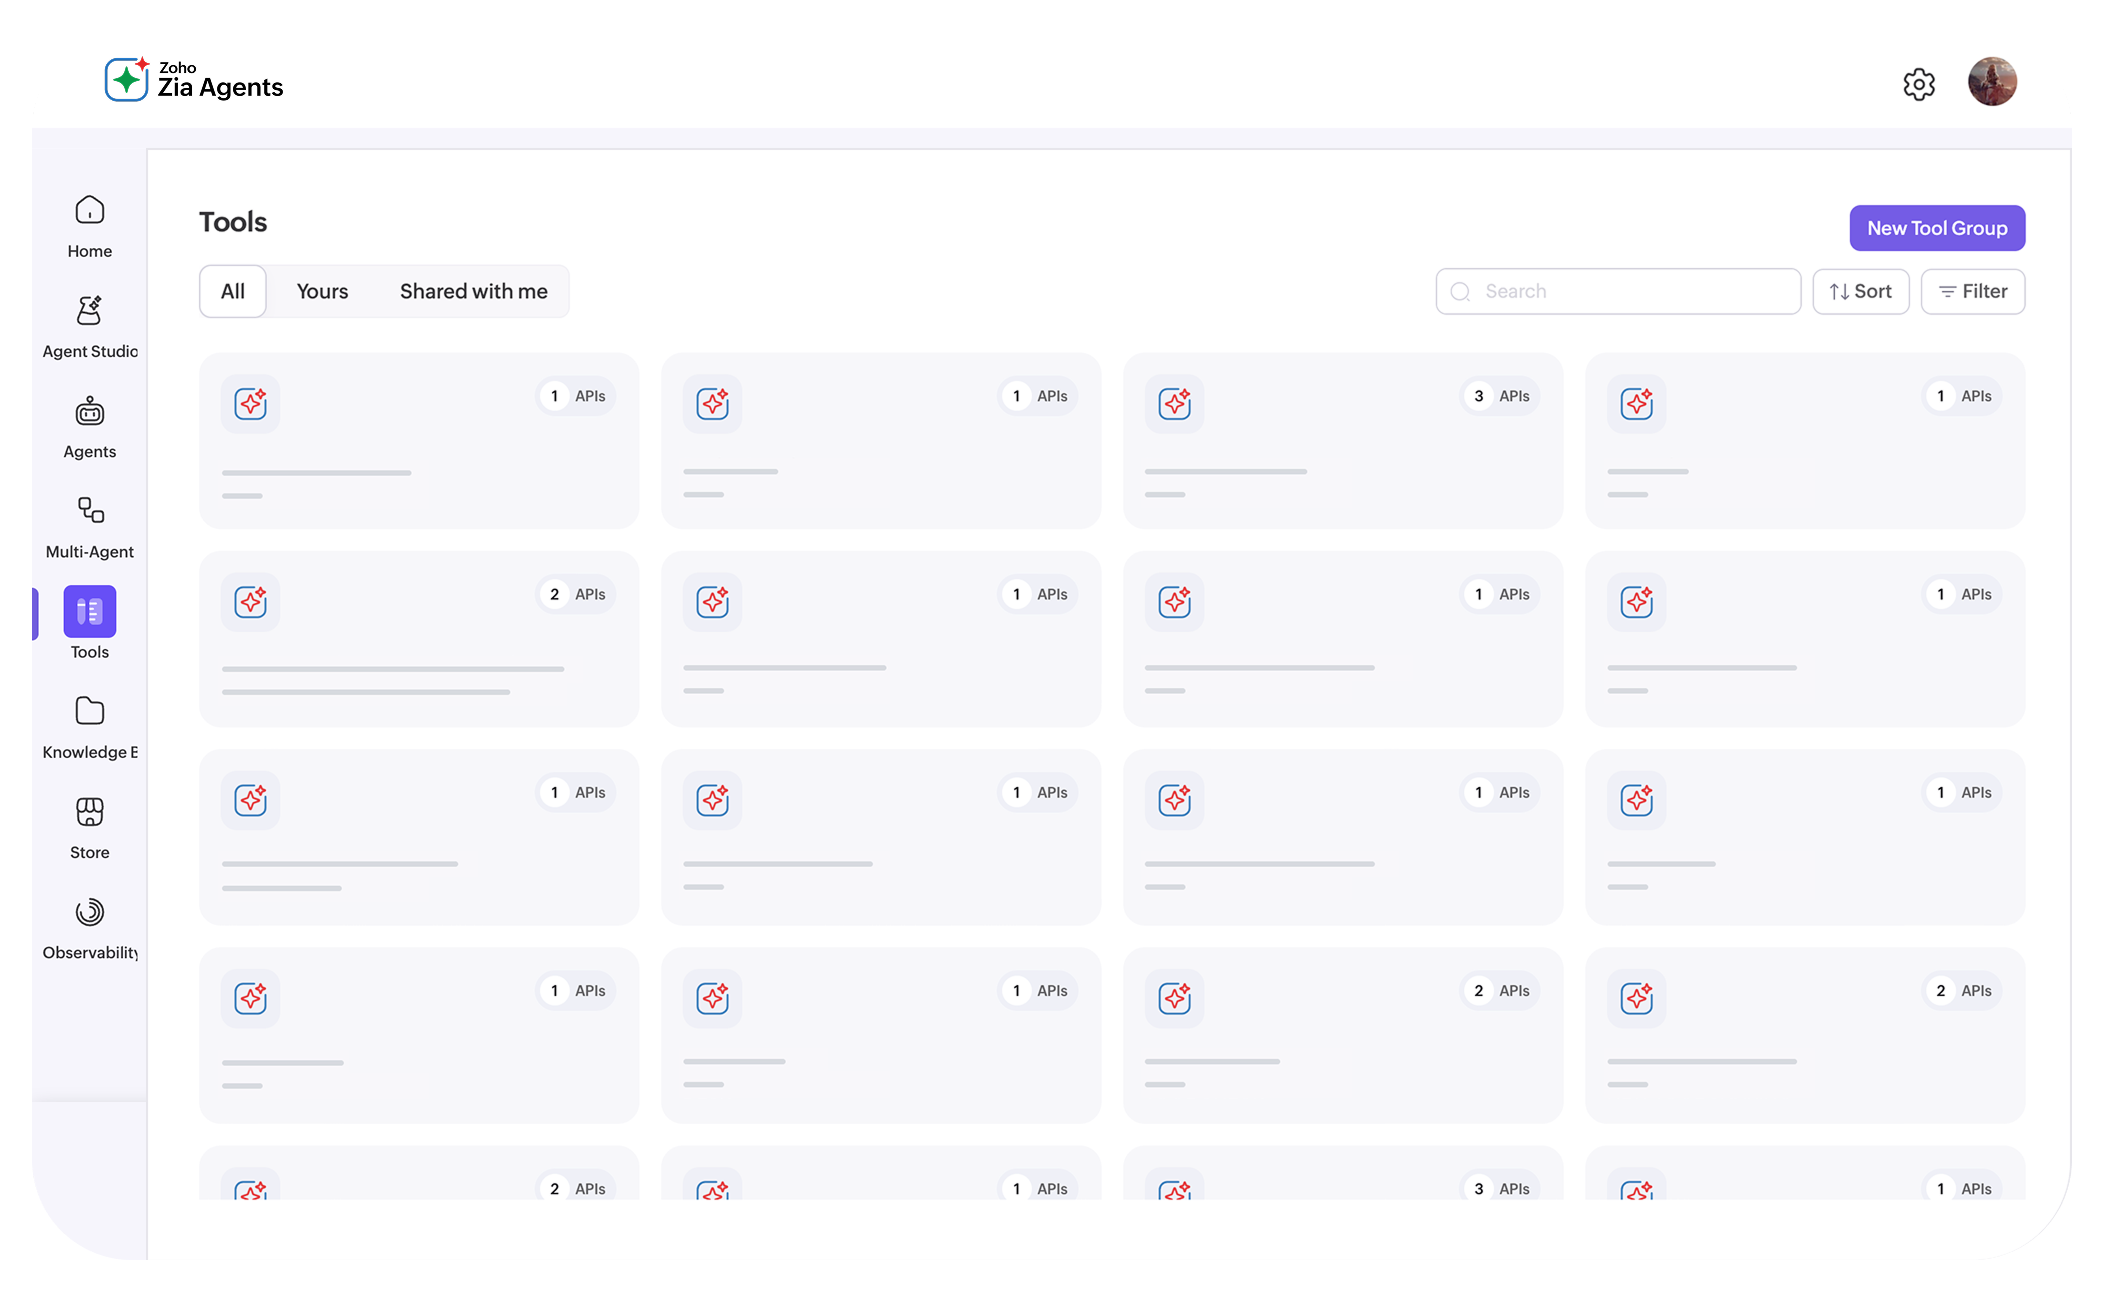Viewport: 2102px width, 1290px height.
Task: Select the Shared with me tab
Action: 473,291
